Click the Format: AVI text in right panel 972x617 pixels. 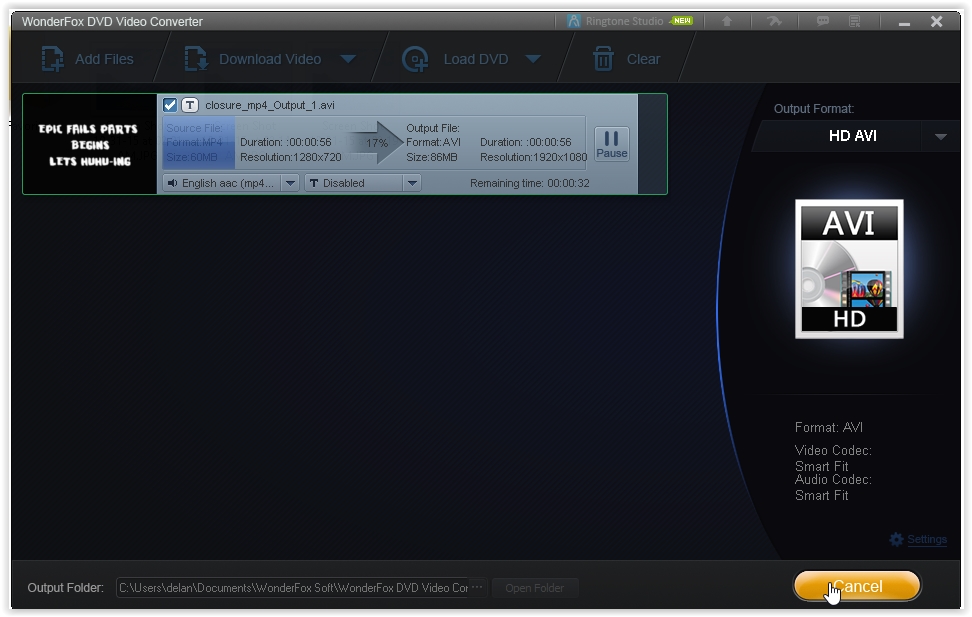(x=829, y=427)
